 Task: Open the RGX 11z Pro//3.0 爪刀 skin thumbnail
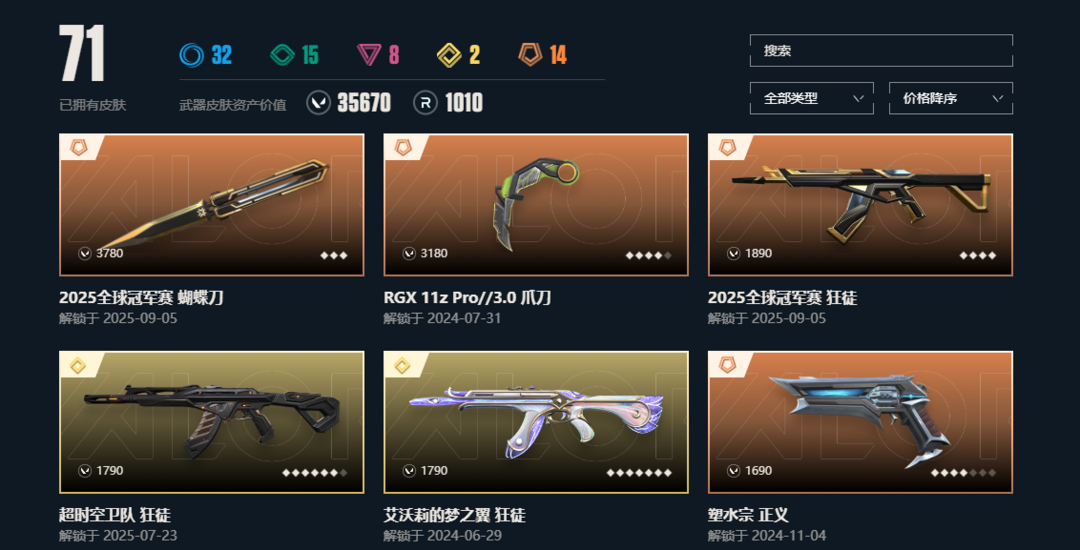536,204
